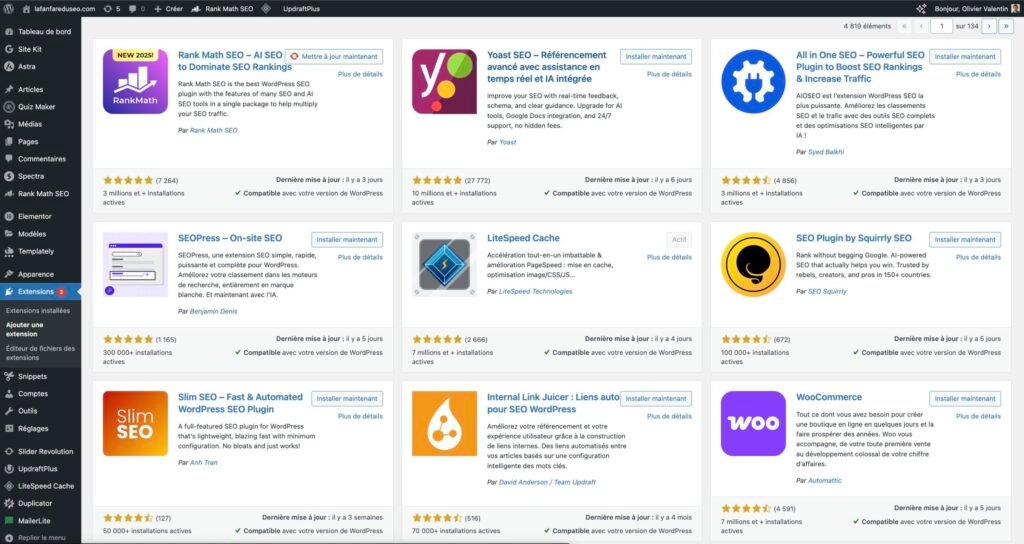This screenshot has width=1024, height=544.
Task: Click the current page number field
Action: [941, 26]
